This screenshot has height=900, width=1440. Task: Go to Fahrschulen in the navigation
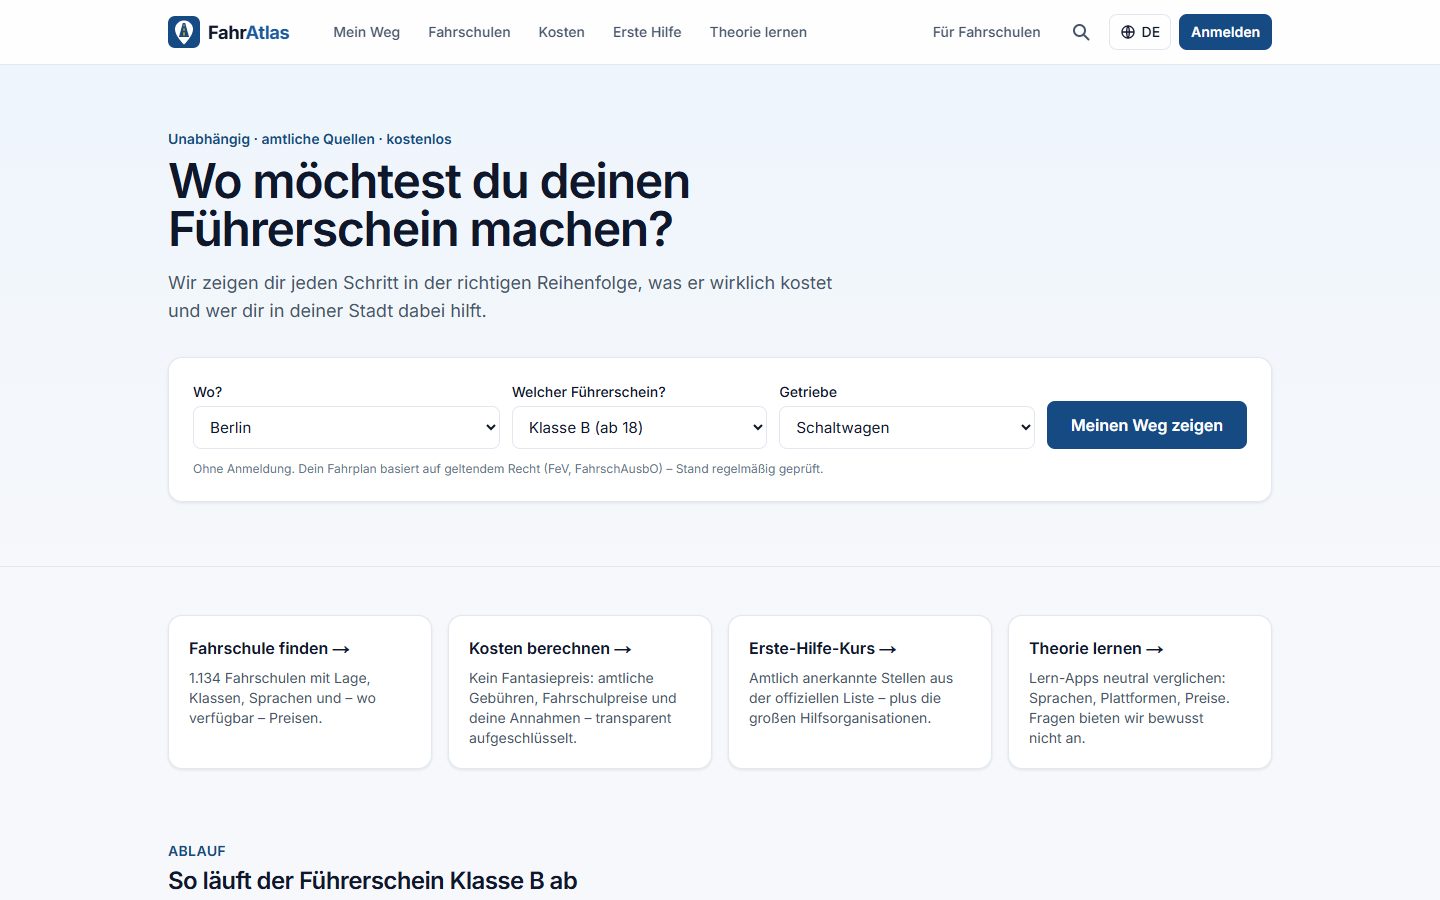pos(469,32)
